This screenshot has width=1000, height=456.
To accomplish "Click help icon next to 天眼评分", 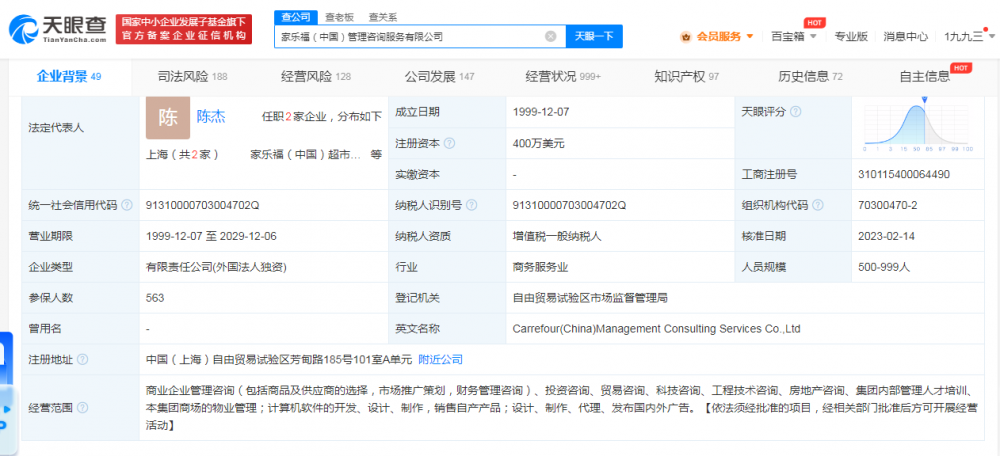I will click(x=796, y=112).
